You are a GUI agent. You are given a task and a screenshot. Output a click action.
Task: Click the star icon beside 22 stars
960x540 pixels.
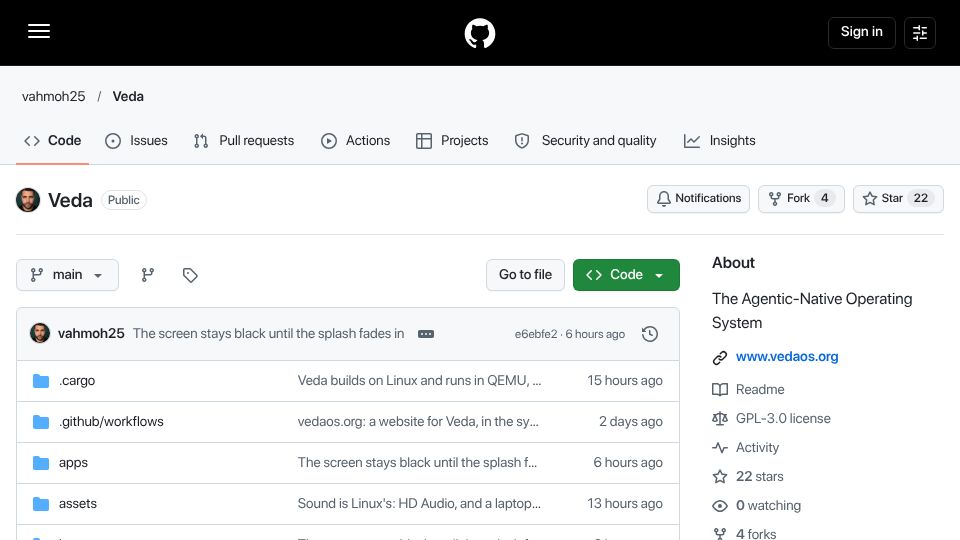click(720, 476)
